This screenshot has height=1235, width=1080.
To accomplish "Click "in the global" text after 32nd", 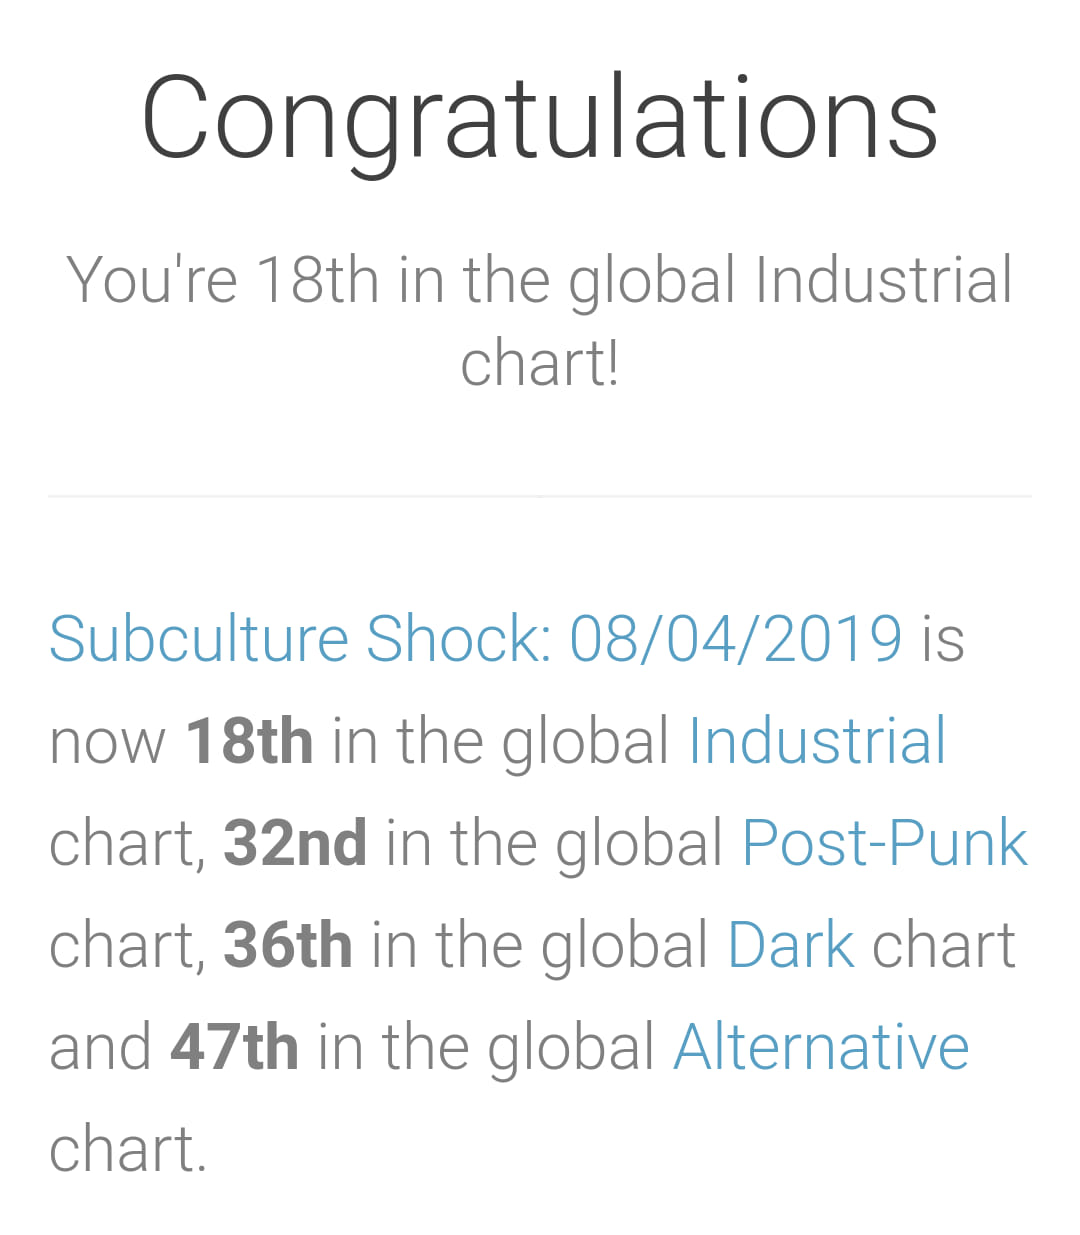I will (x=554, y=843).
